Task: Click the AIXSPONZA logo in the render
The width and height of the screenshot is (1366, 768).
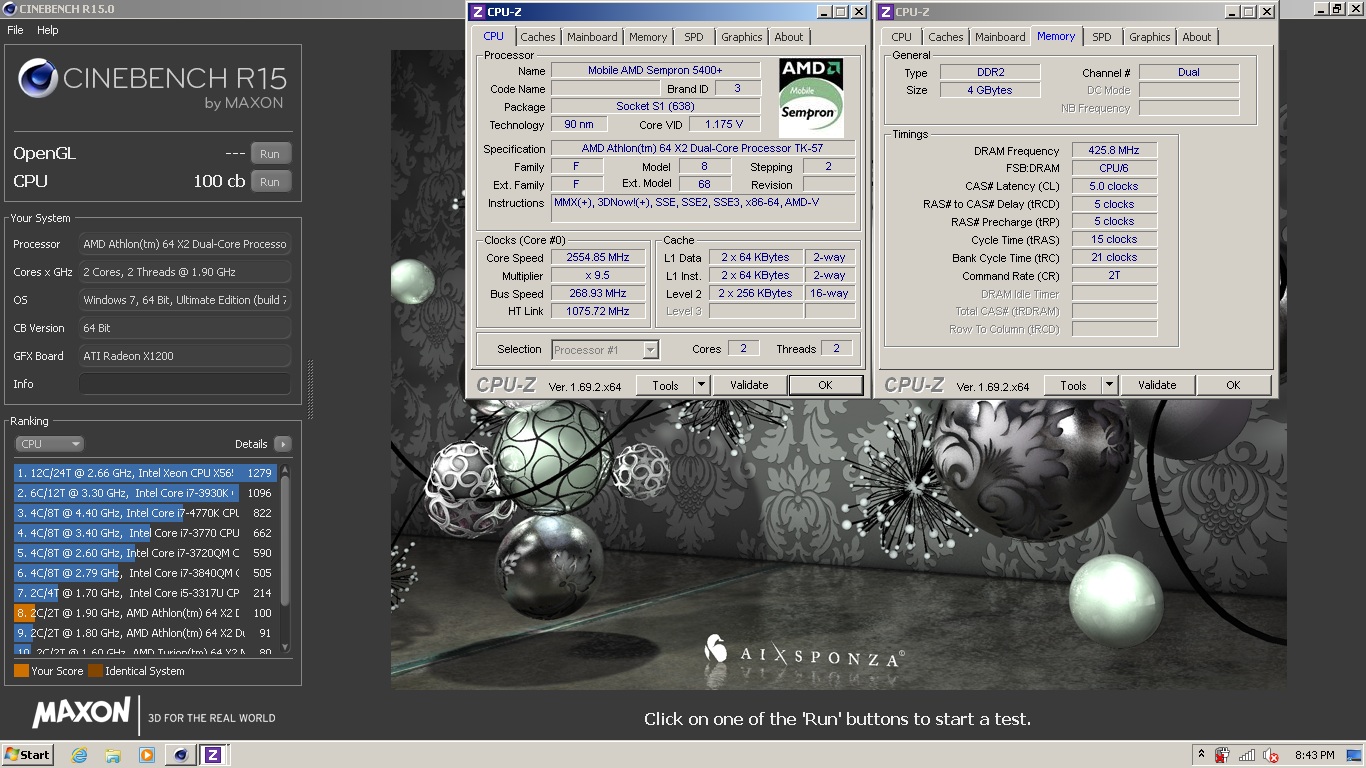Action: 803,652
